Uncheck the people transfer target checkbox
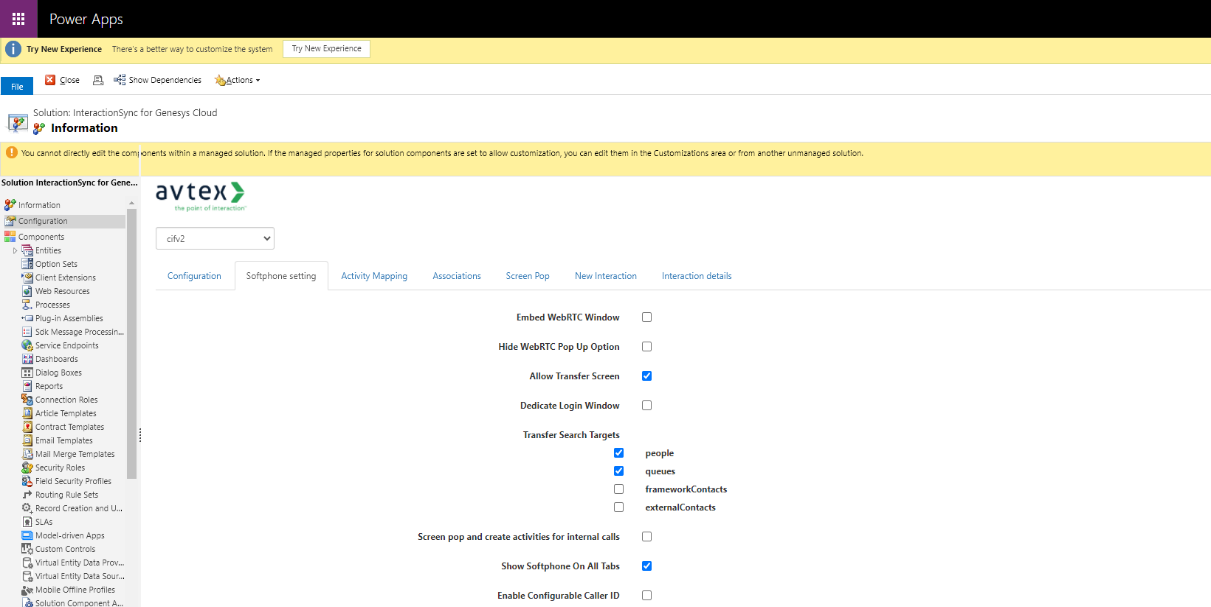Screen dimensions: 1211x607 [619, 453]
